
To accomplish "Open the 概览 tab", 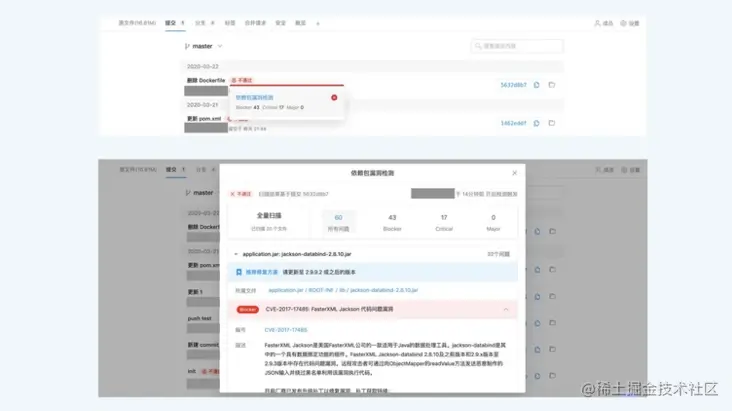I will coord(300,23).
